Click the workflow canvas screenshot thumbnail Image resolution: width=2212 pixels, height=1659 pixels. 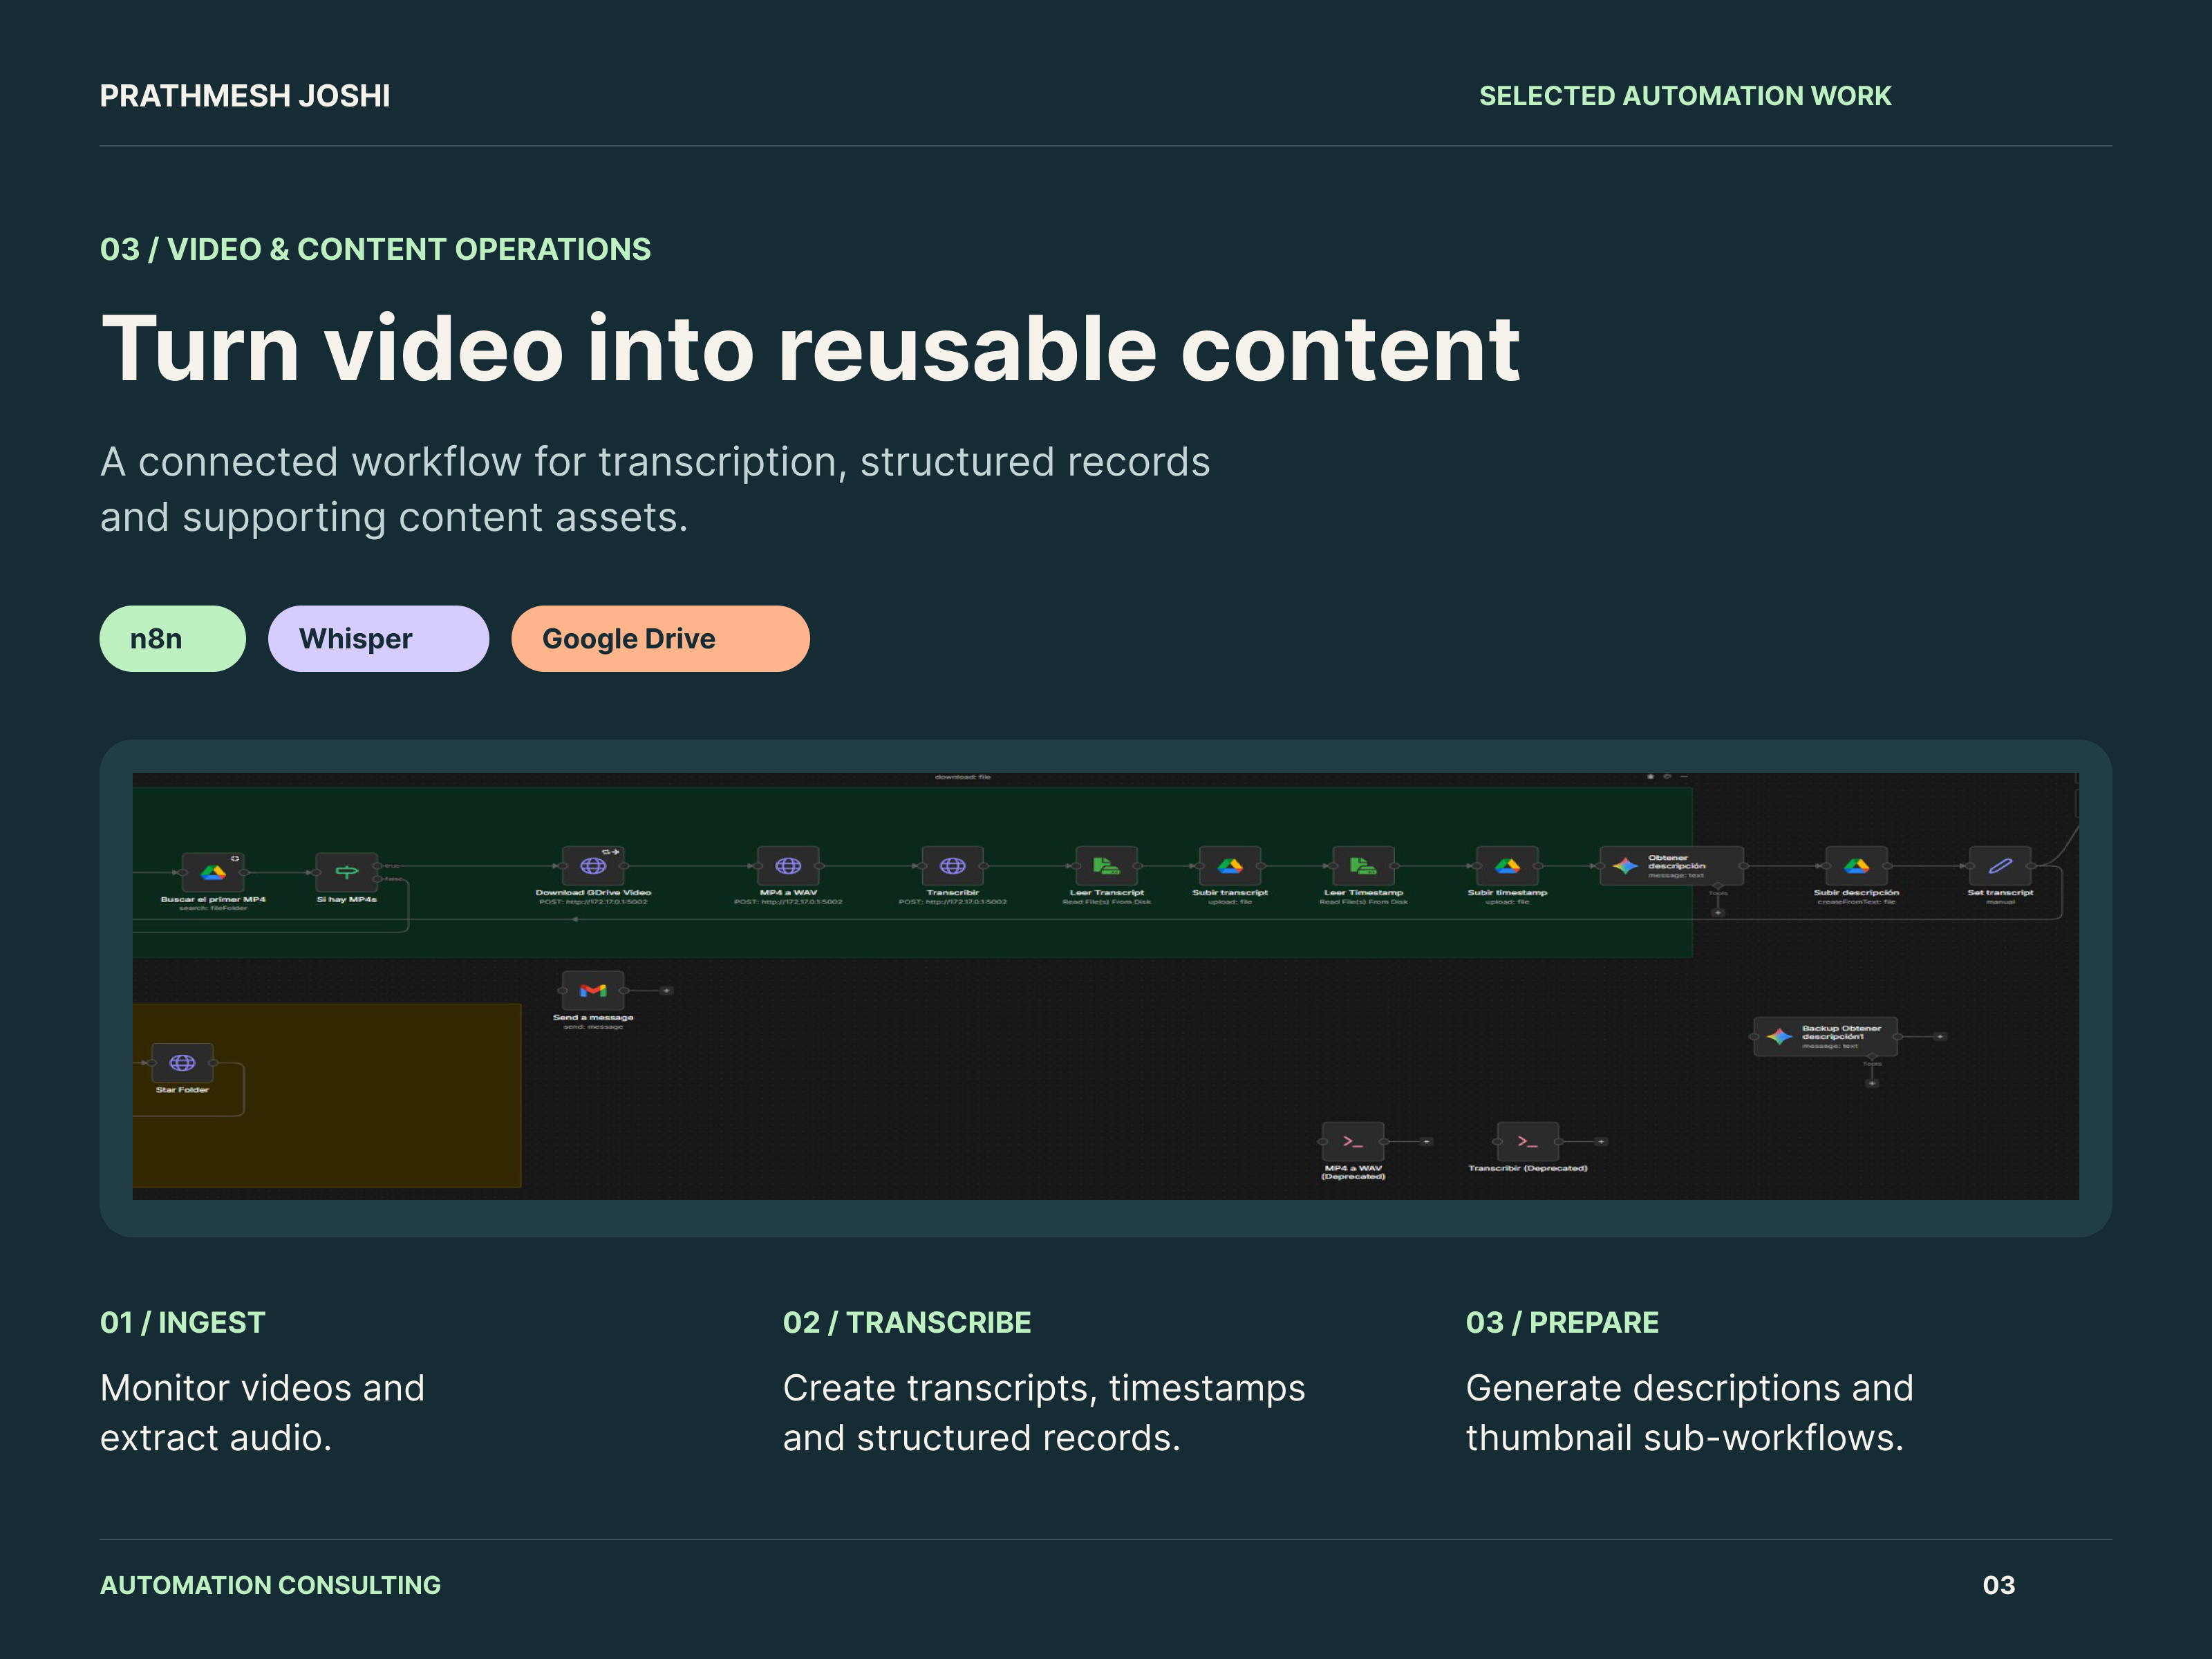(x=1105, y=986)
